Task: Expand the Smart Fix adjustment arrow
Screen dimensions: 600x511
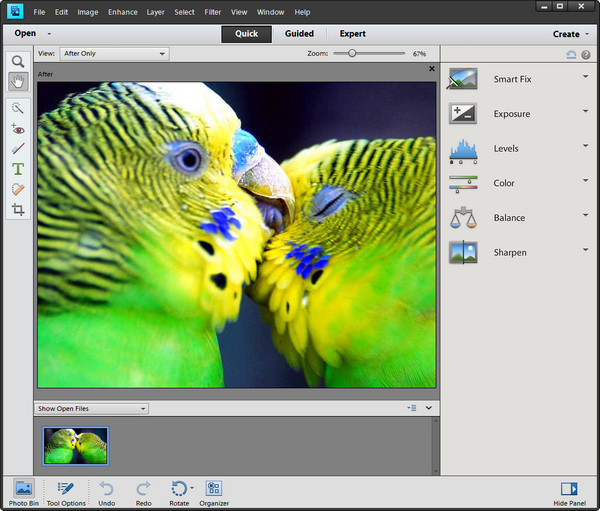Action: pyautogui.click(x=585, y=77)
